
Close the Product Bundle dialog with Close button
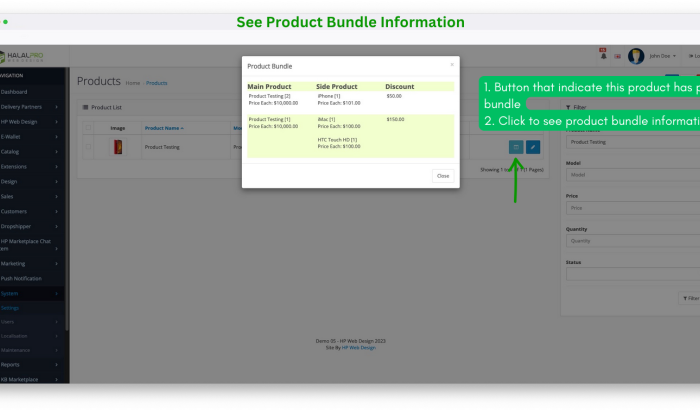pyautogui.click(x=443, y=176)
